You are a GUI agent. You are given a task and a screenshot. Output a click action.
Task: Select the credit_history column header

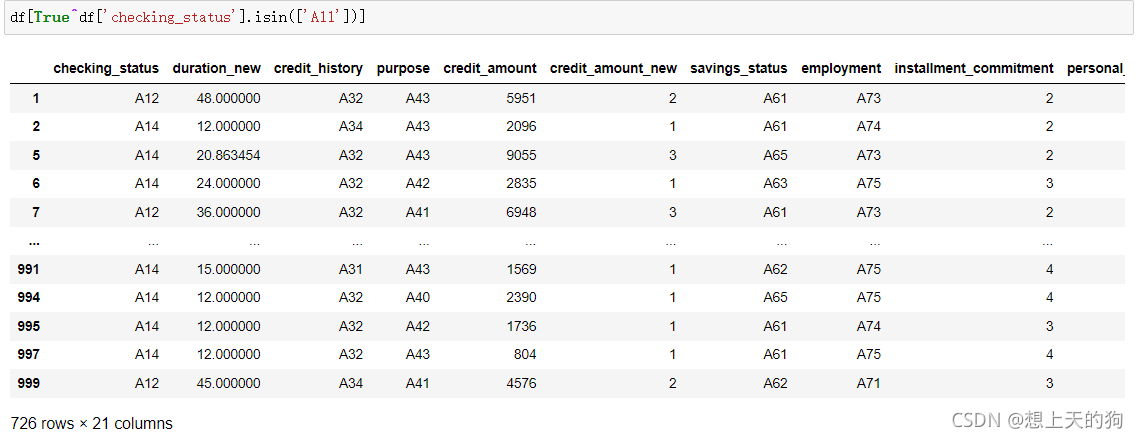coord(318,68)
